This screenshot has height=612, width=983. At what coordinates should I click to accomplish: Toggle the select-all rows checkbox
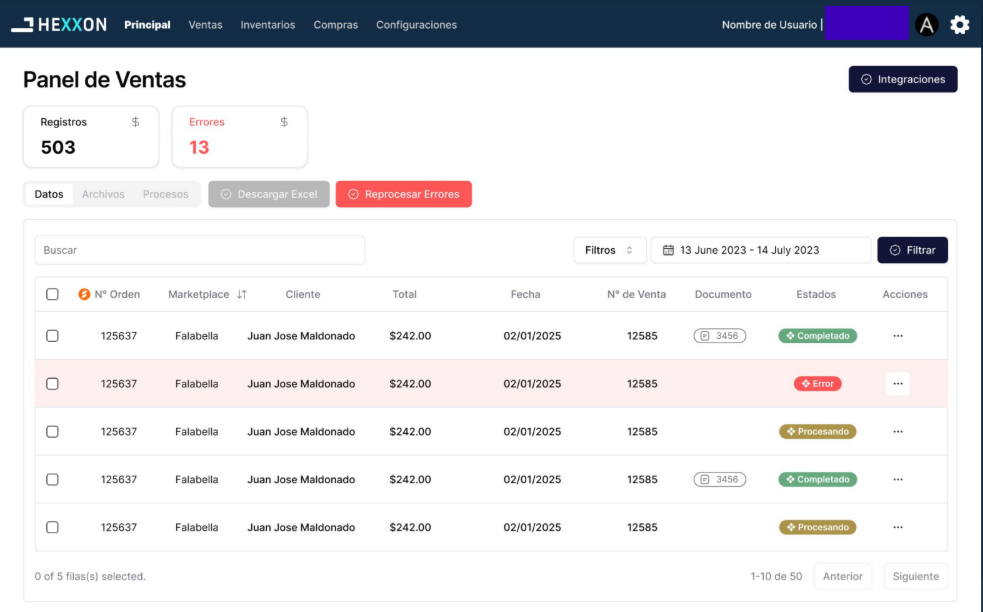click(53, 295)
